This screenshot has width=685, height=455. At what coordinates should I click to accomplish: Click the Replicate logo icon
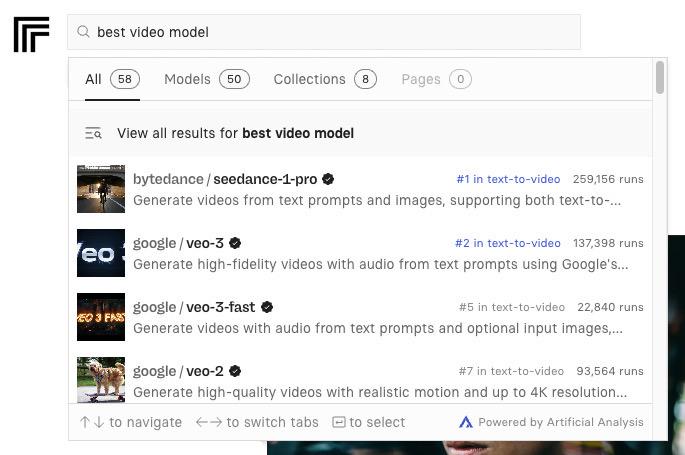tap(31, 34)
